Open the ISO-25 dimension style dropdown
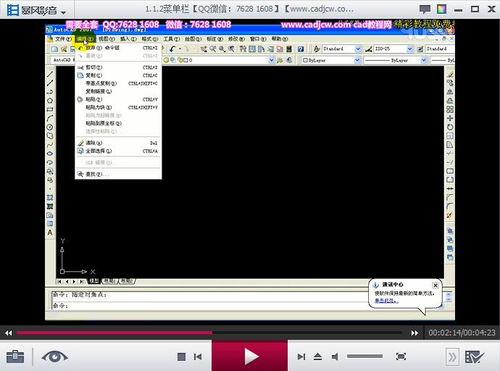This screenshot has height=371, width=500. click(x=410, y=49)
